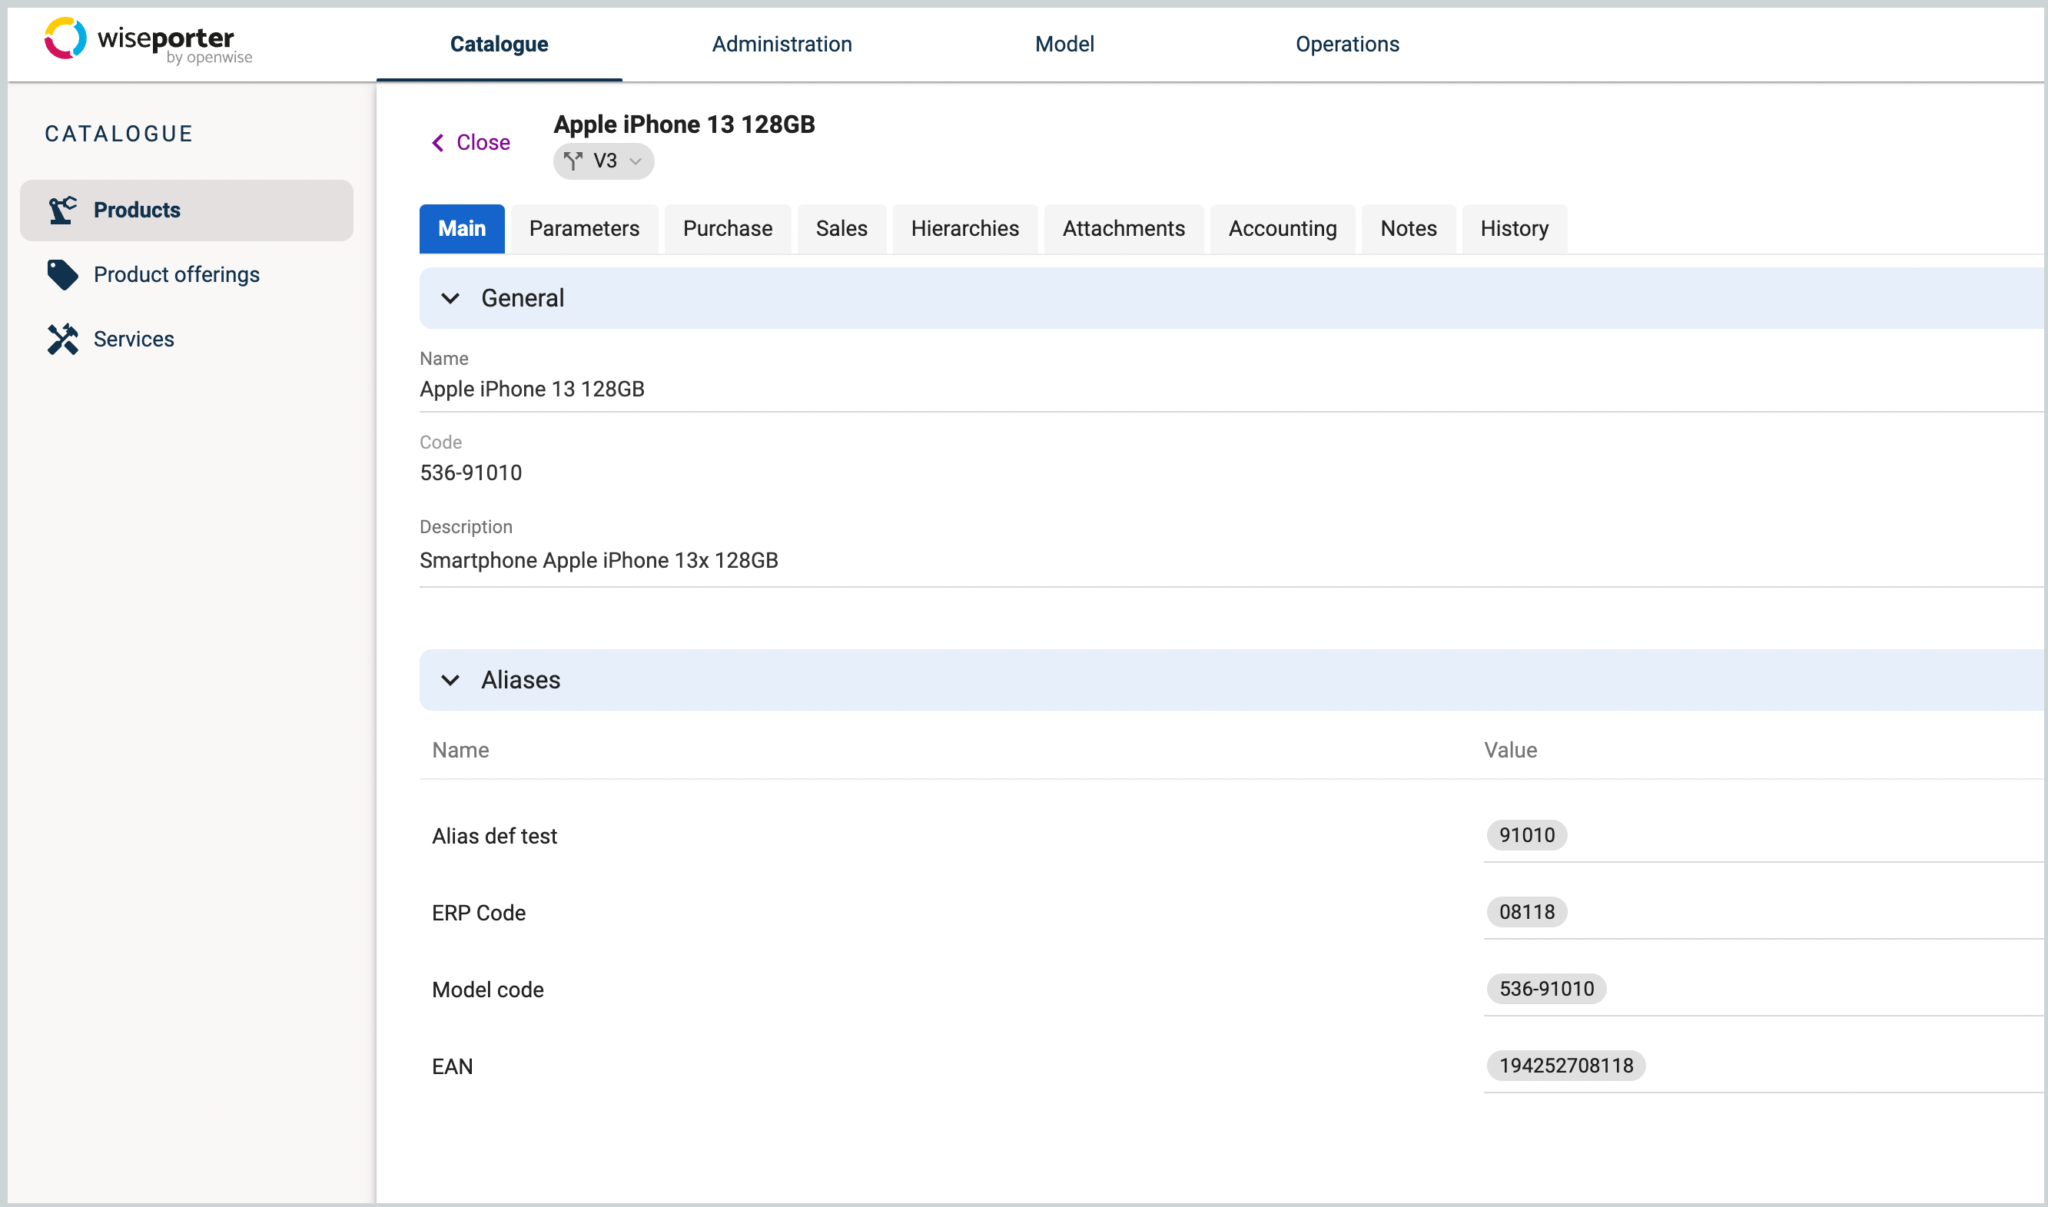Open the Operations top menu
This screenshot has height=1207, width=2048.
(x=1347, y=44)
